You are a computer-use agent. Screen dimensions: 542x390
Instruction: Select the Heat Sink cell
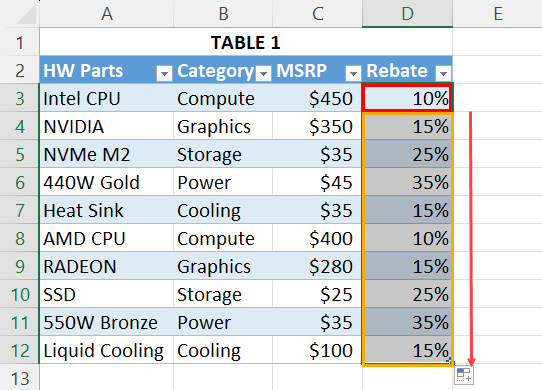pyautogui.click(x=106, y=210)
